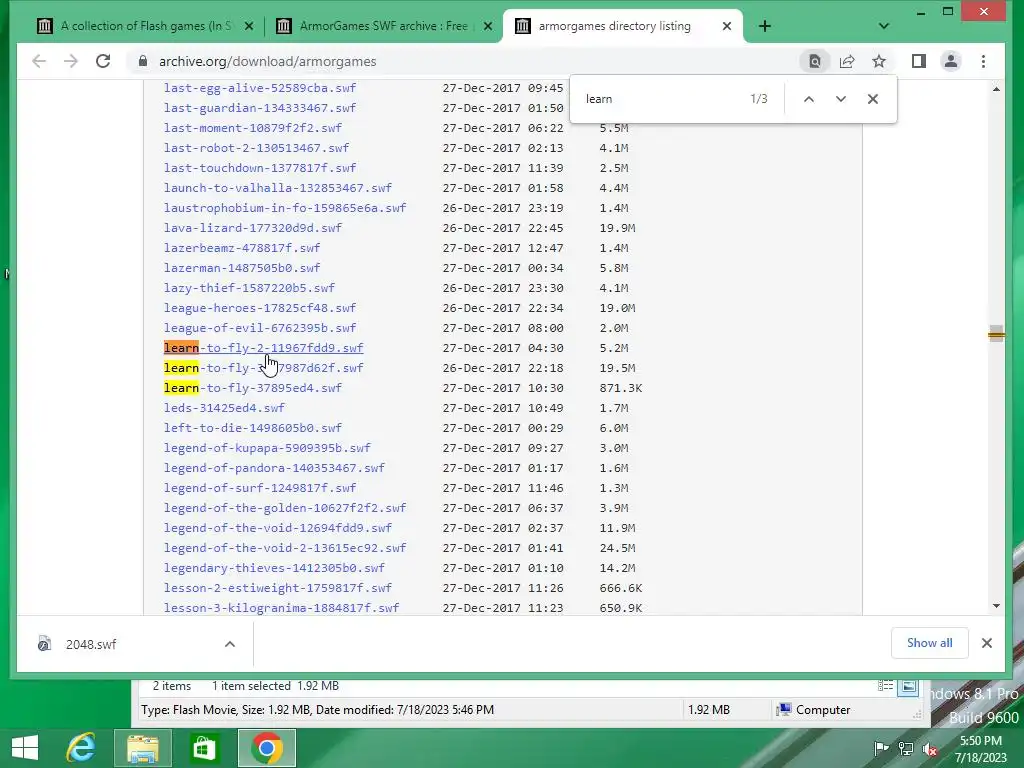This screenshot has height=768, width=1024.
Task: Download last-egg-alive-52589cba.swf
Action: click(260, 88)
